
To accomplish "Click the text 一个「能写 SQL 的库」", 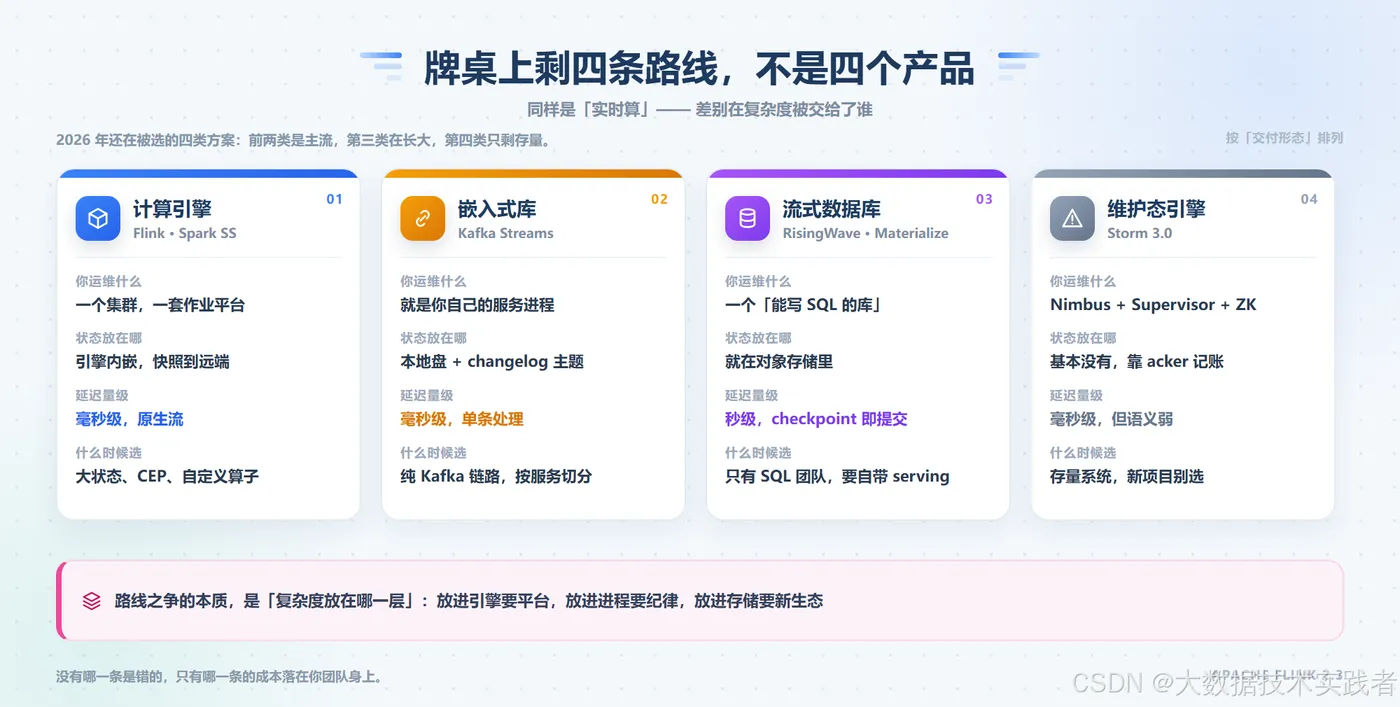I will (804, 305).
